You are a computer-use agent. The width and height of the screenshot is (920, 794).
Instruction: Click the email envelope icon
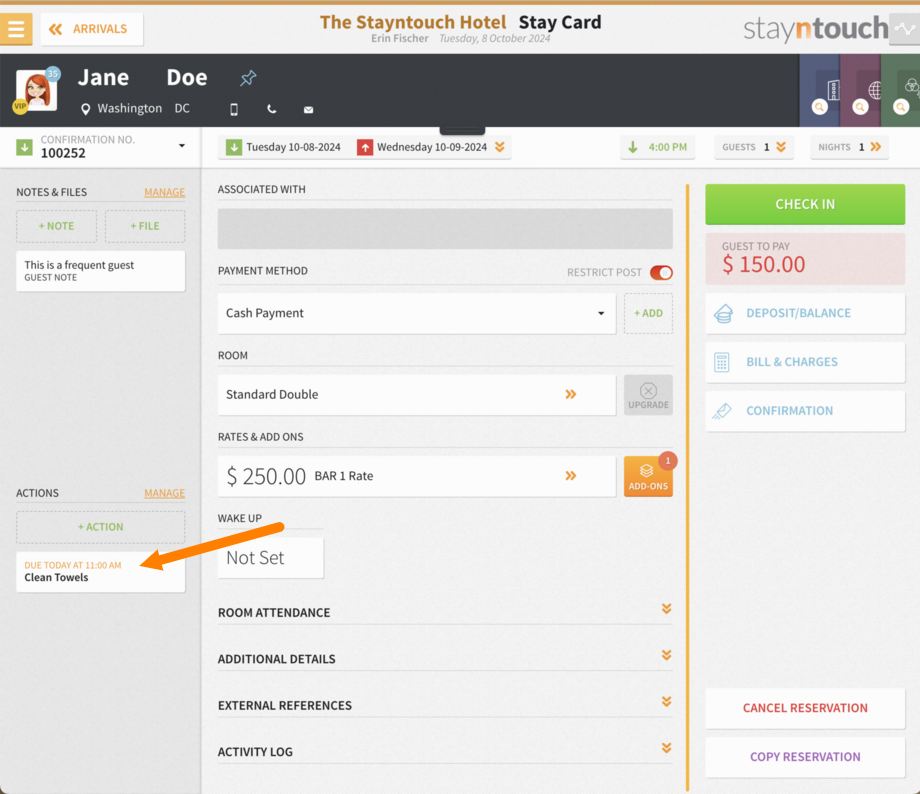[x=309, y=110]
